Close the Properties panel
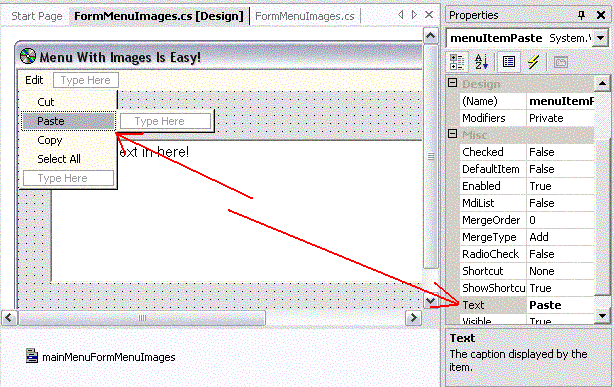Image resolution: width=614 pixels, height=387 pixels. 601,15
